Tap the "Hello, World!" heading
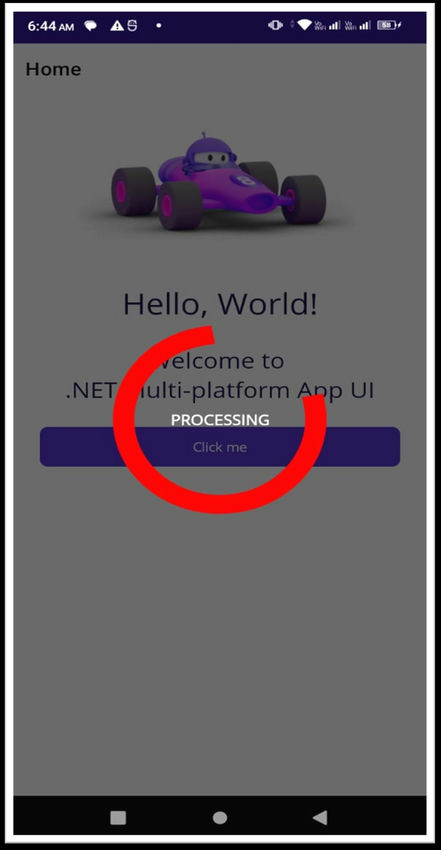The height and width of the screenshot is (850, 441). pyautogui.click(x=220, y=304)
